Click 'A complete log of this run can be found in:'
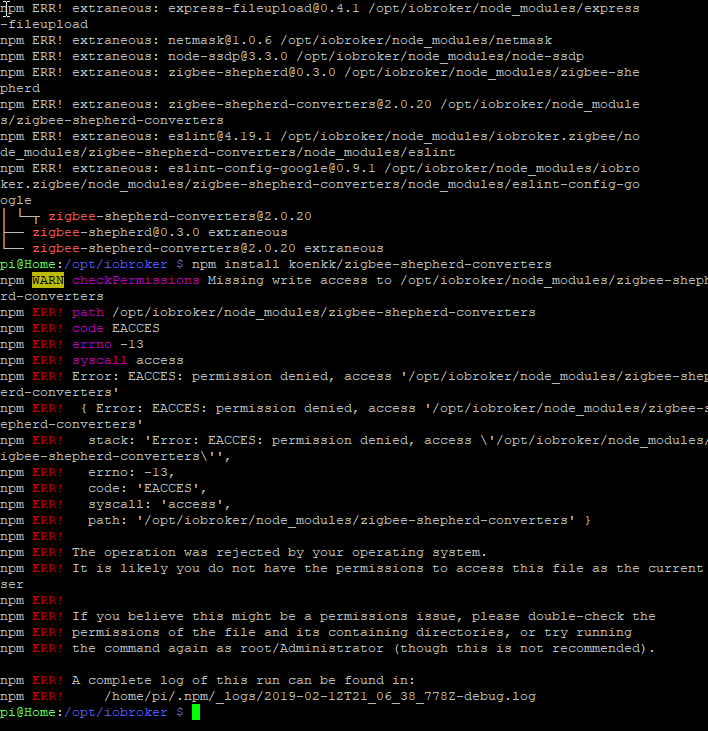The image size is (708, 731). (x=243, y=680)
